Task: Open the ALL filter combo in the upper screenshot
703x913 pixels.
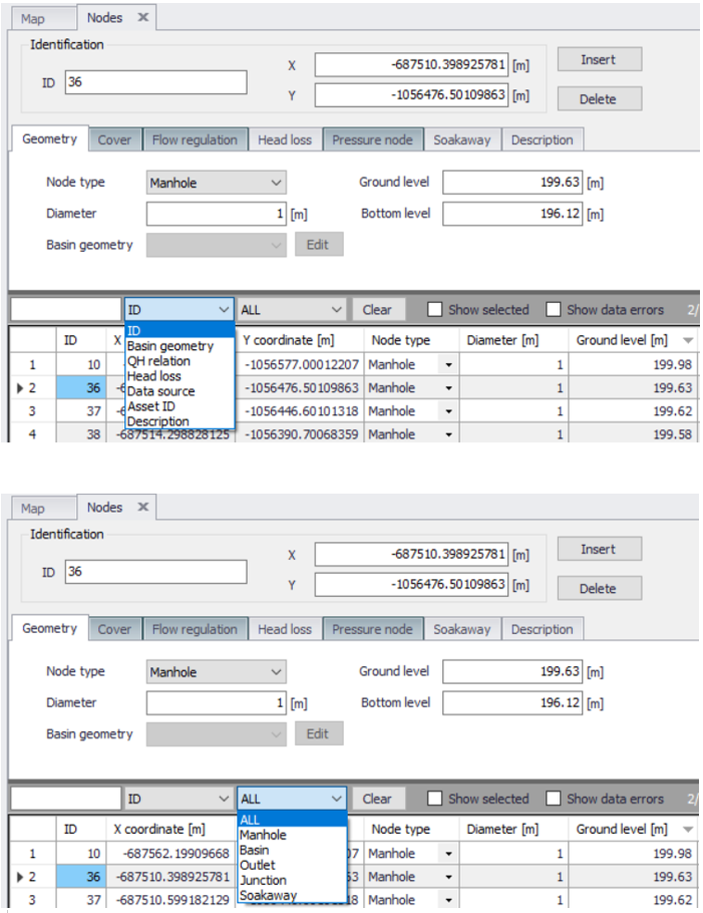Action: (291, 310)
